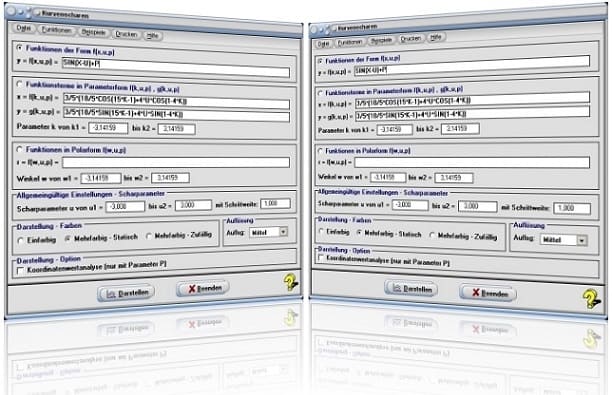The image size is (612, 395).
Task: Tick Koordinatenwertanalyse checkbox in right window
Action: 321,258
